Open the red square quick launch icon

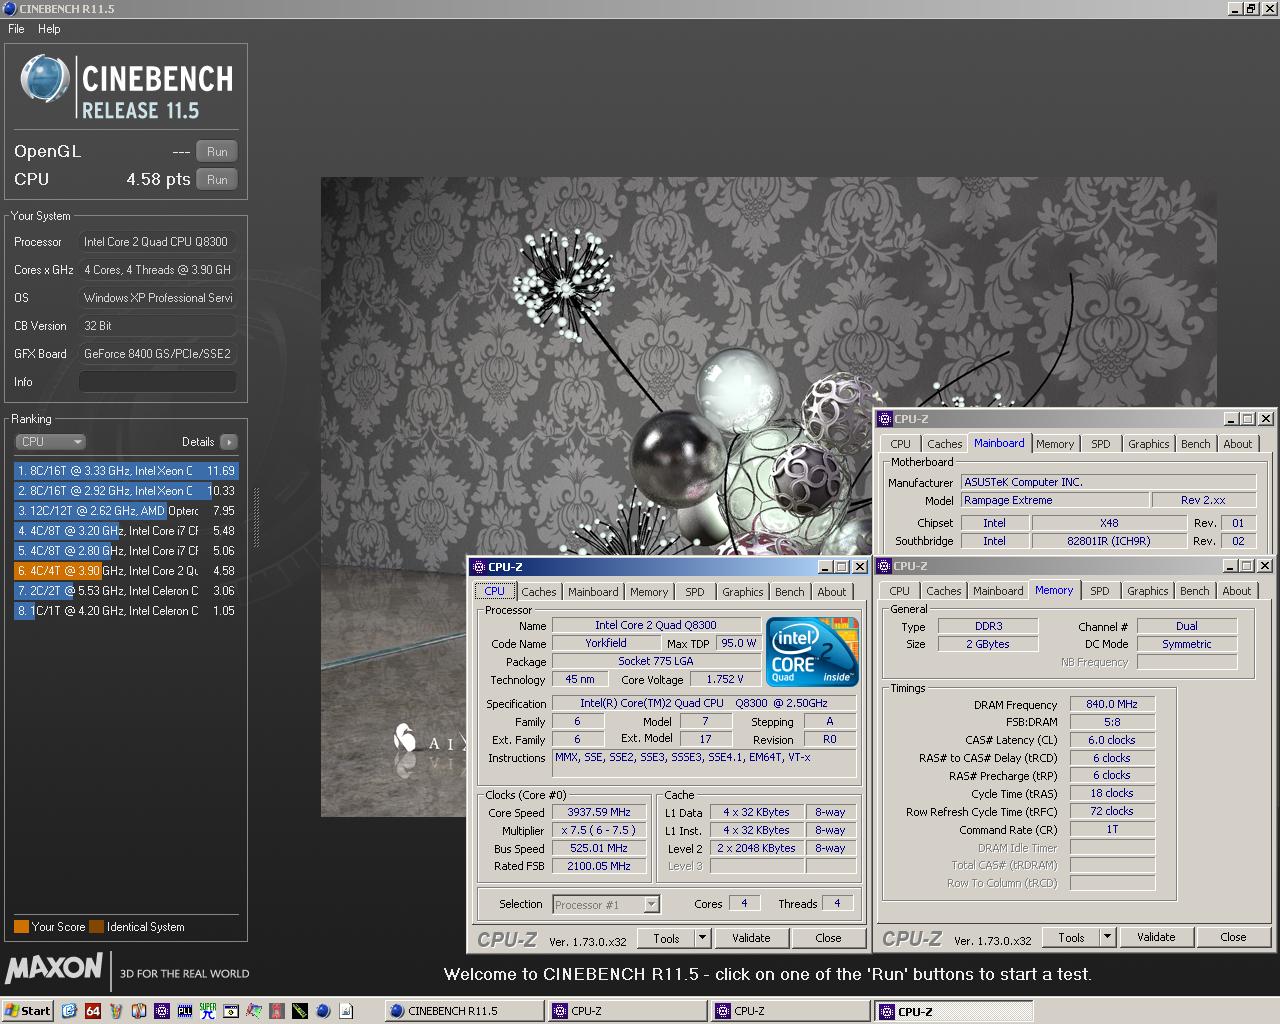(x=277, y=1011)
